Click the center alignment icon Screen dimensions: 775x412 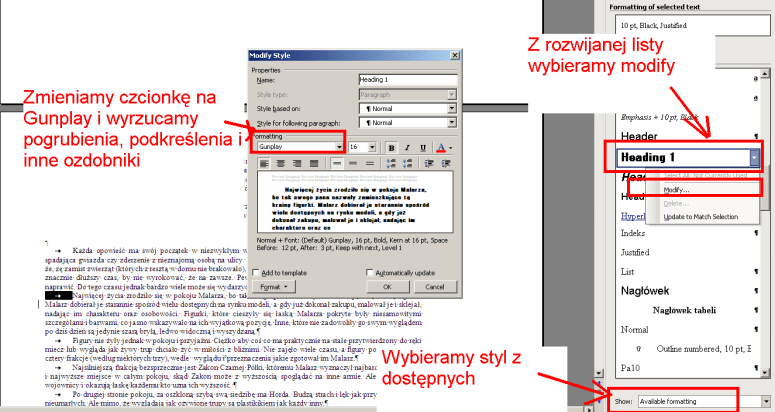tap(281, 162)
